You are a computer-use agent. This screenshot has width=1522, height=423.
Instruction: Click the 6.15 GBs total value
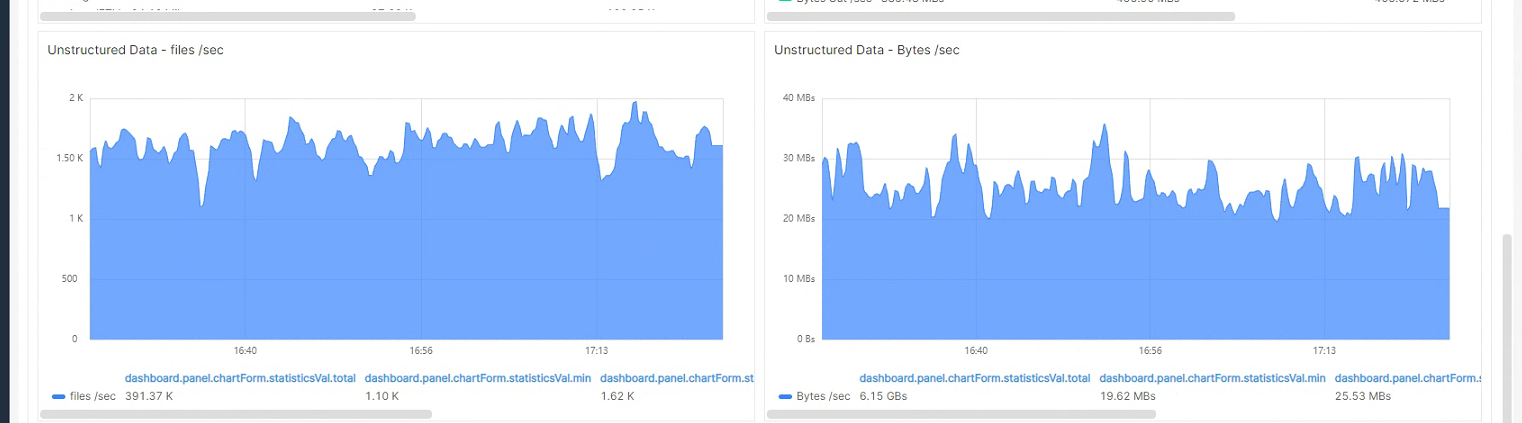(x=884, y=397)
